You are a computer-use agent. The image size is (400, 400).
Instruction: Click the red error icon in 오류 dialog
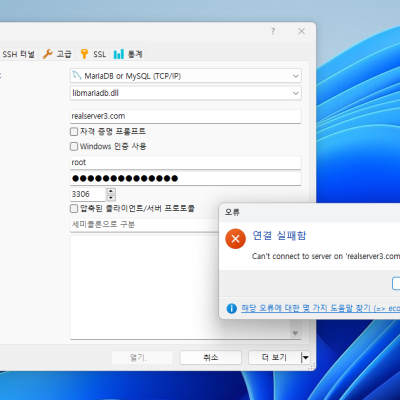coord(235,239)
